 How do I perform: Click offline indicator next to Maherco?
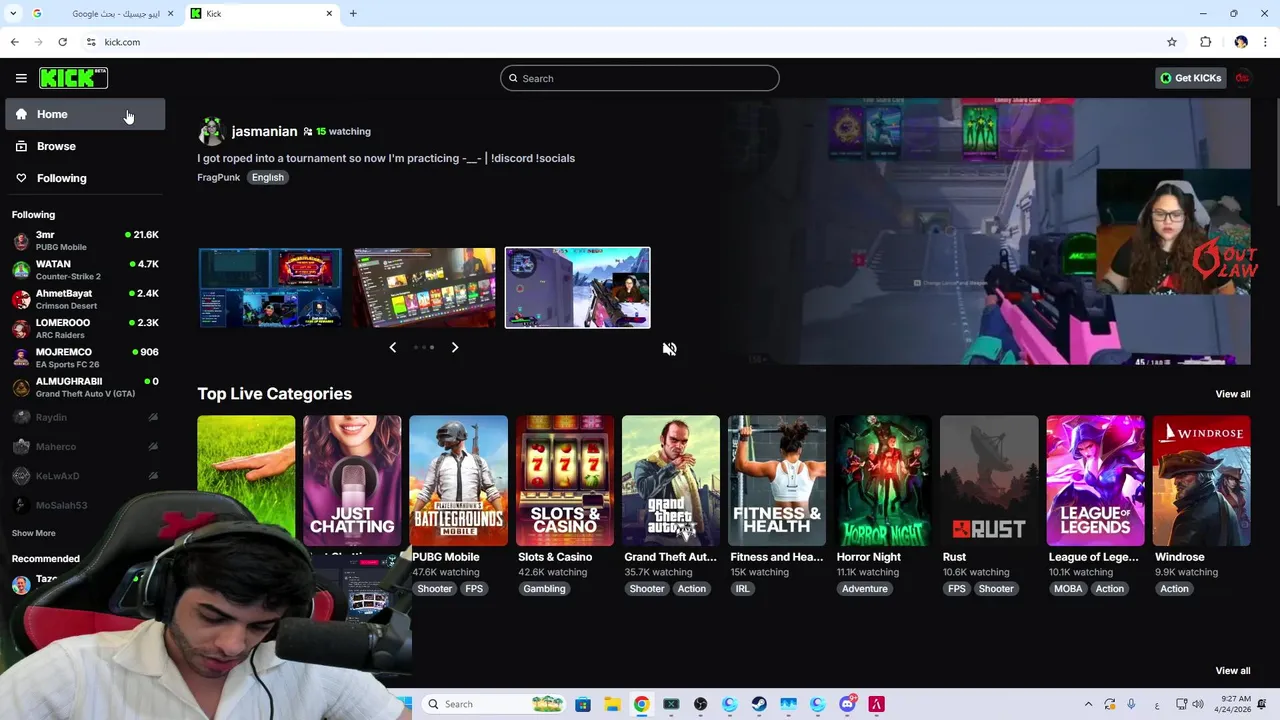(153, 446)
